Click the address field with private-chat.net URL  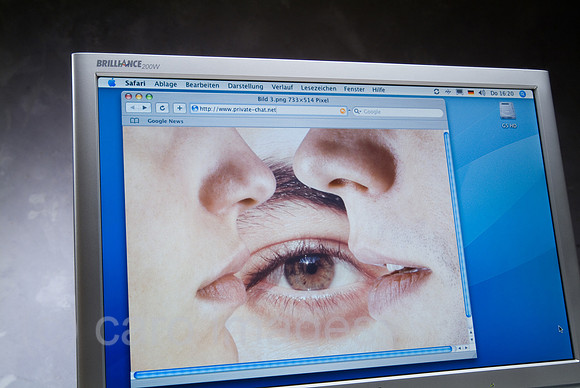[x=269, y=110]
